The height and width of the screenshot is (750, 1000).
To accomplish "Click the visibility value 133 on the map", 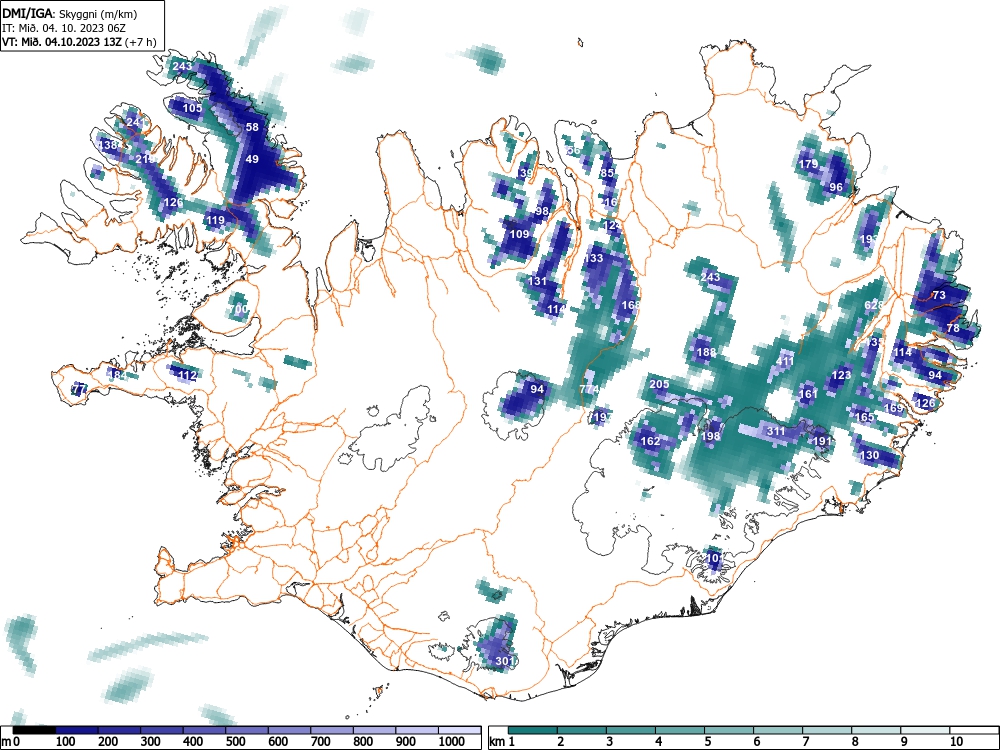I will click(x=594, y=258).
